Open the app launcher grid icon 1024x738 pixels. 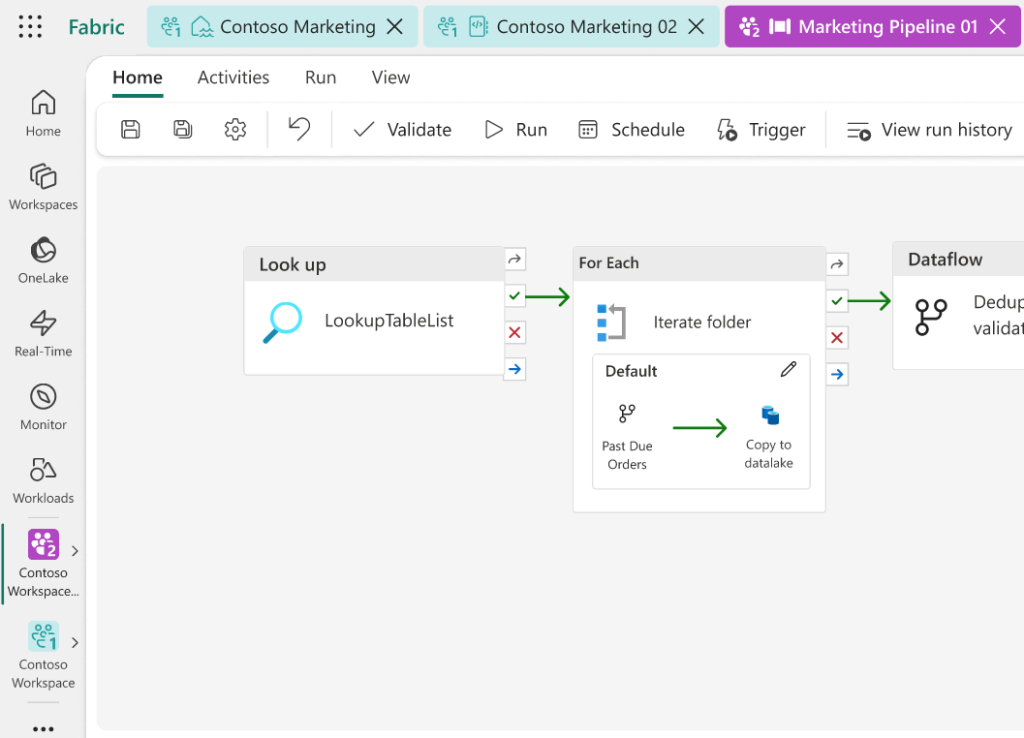(x=30, y=27)
